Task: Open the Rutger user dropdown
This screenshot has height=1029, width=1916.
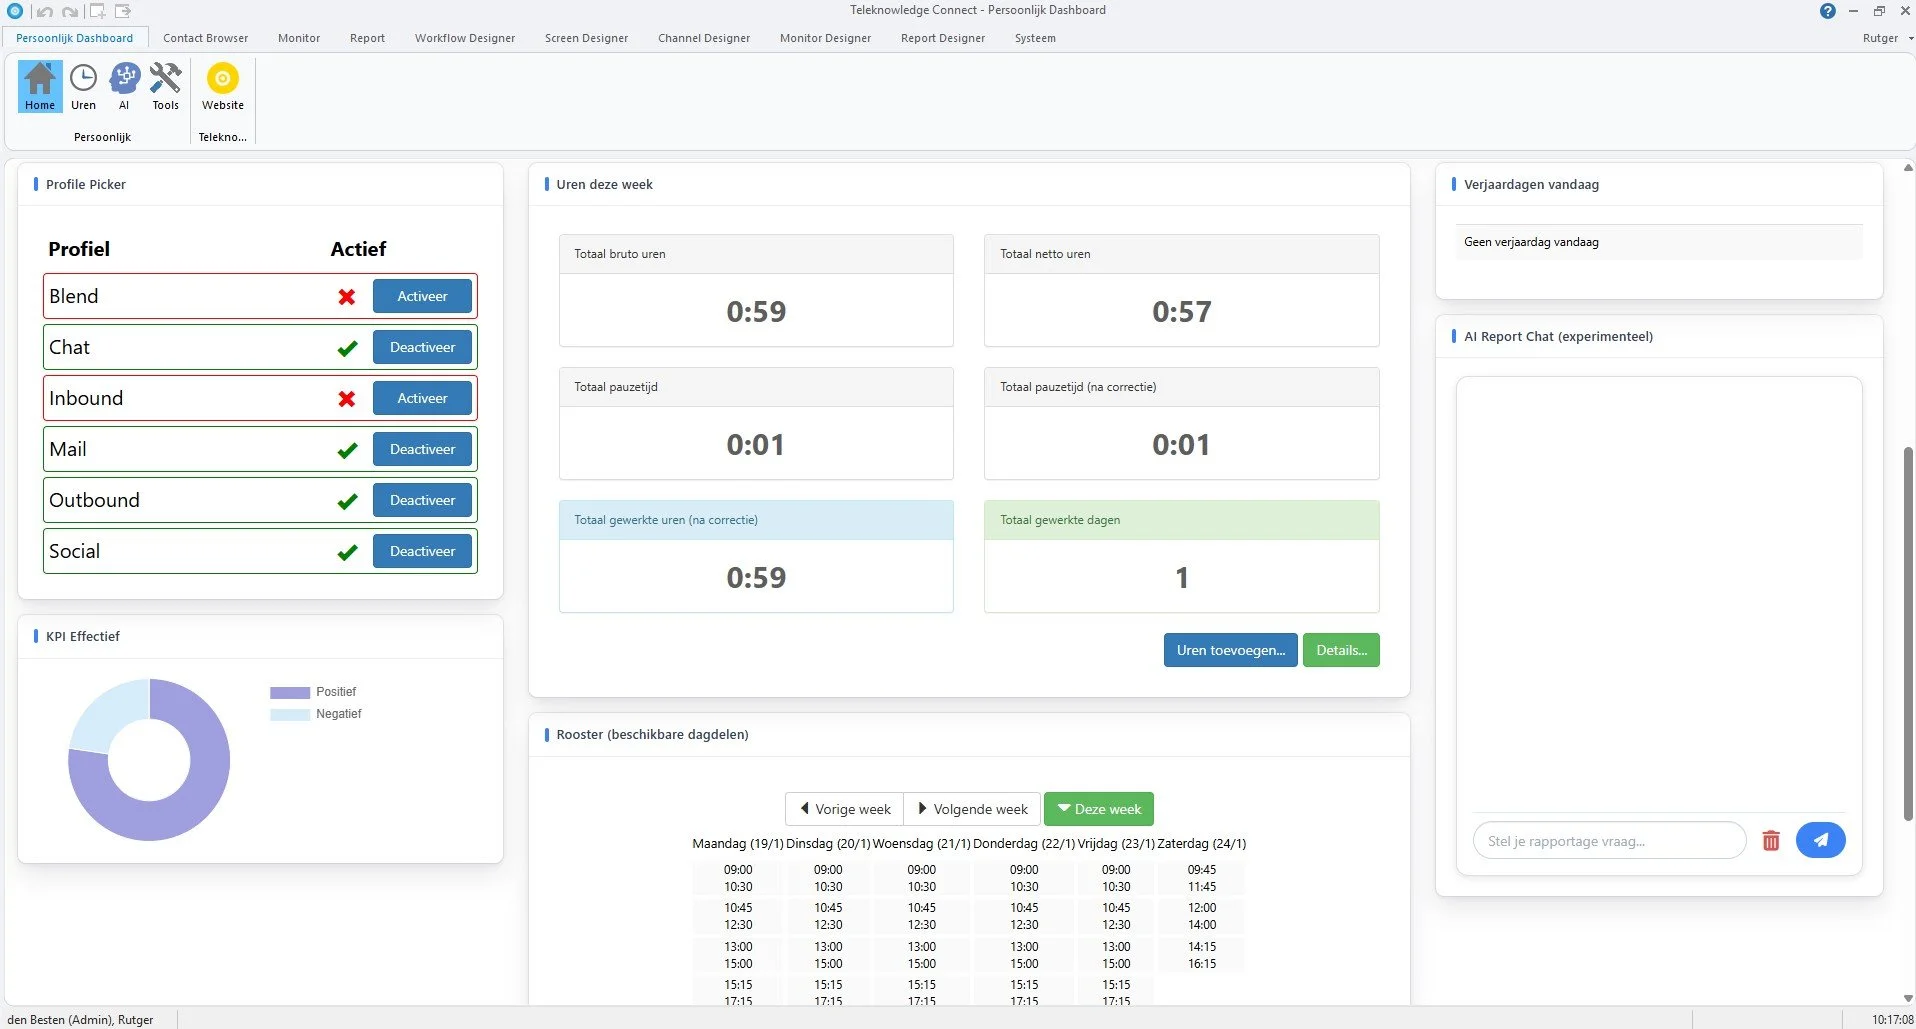Action: point(1884,37)
